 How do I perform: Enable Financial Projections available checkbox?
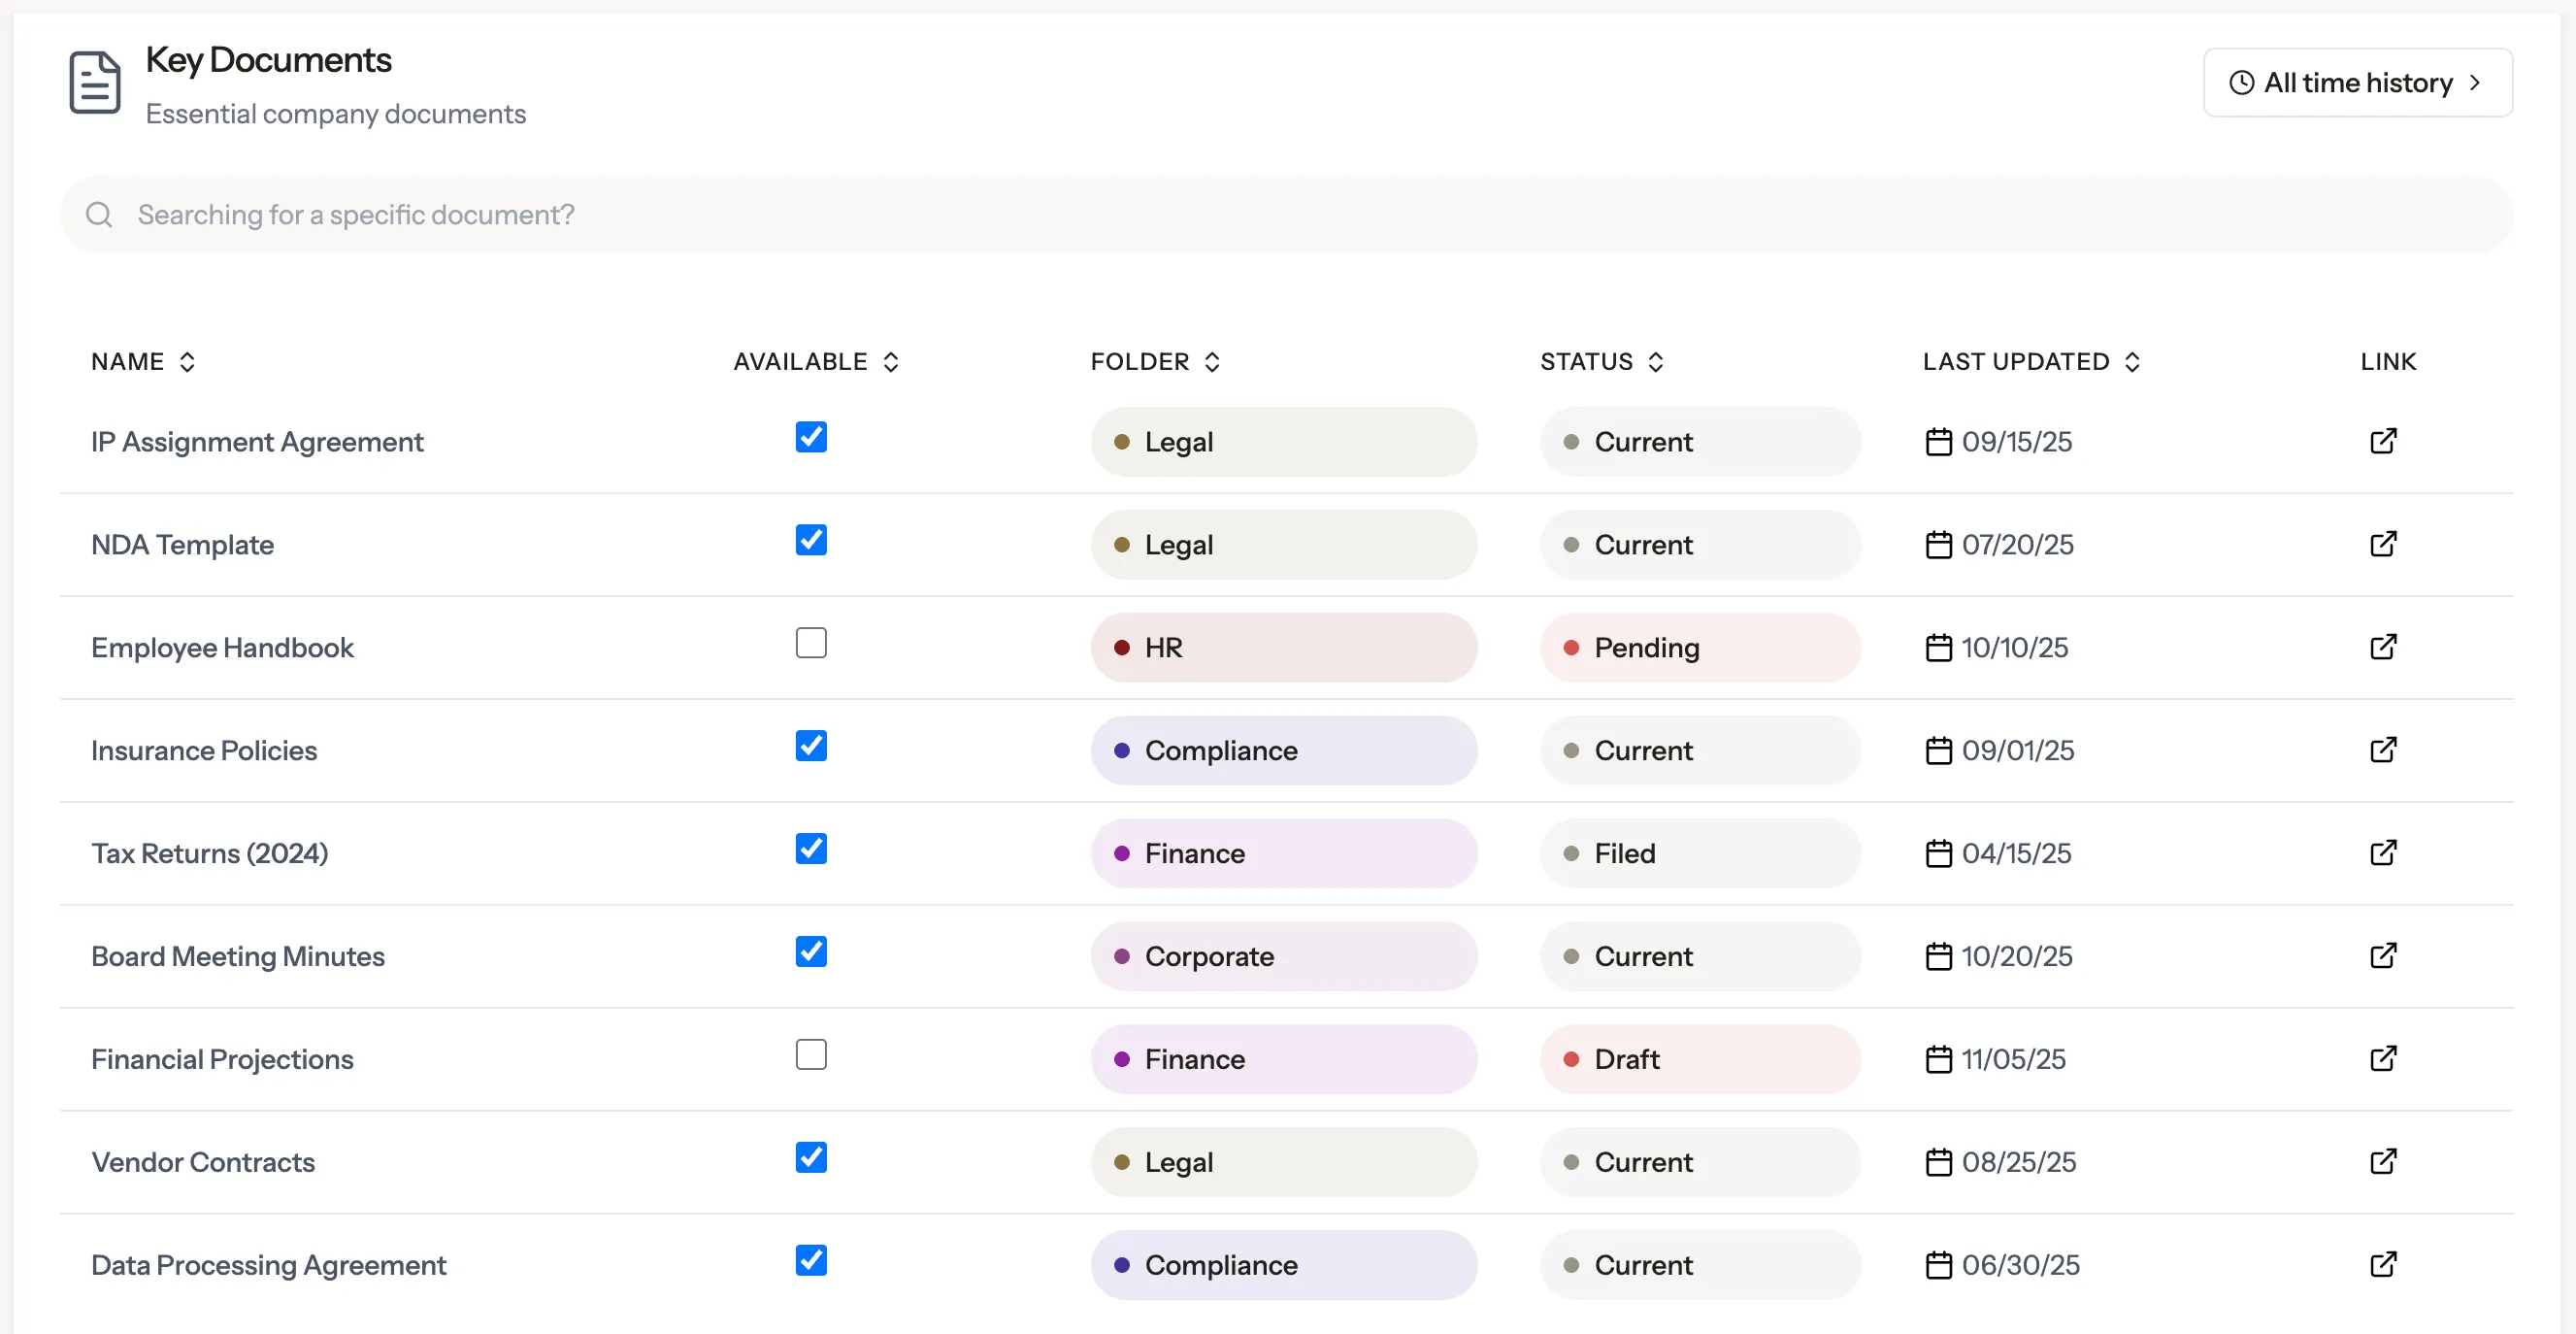click(811, 1055)
